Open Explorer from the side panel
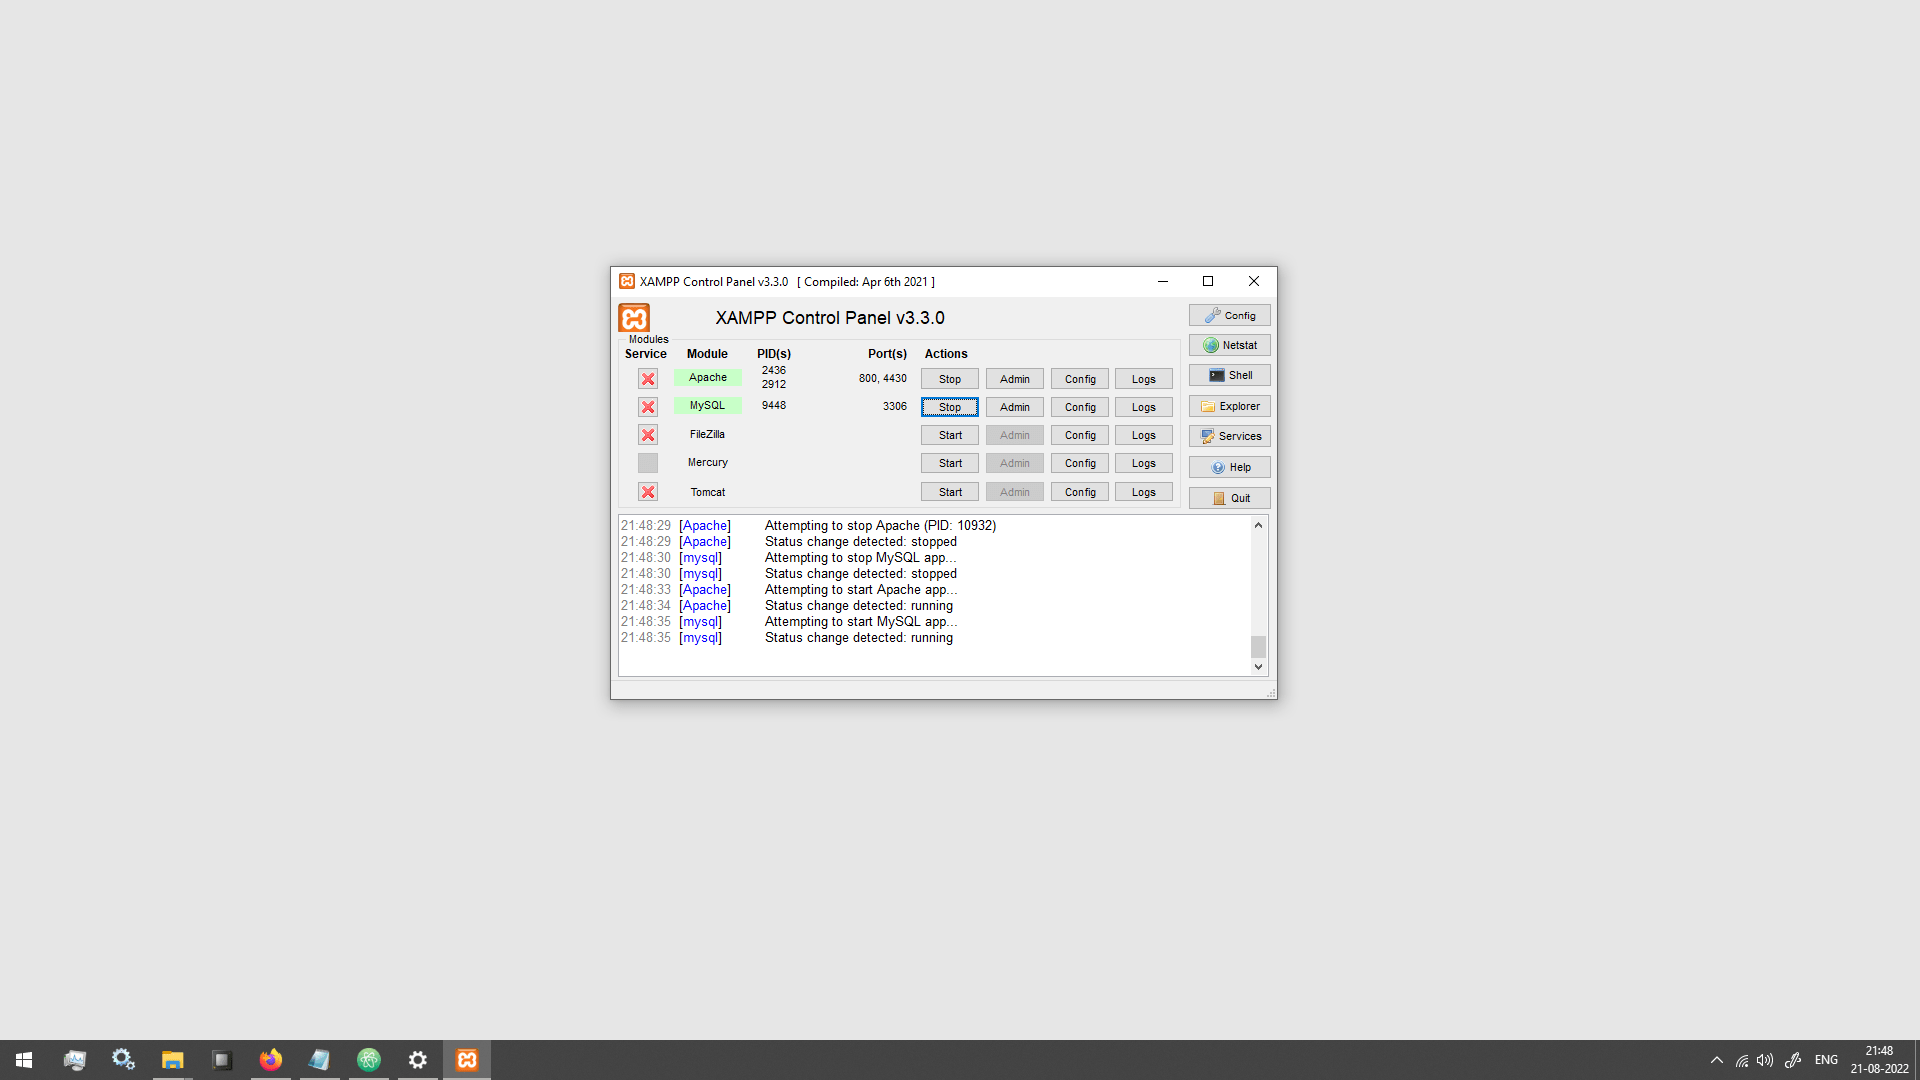1920x1080 pixels. pos(1229,406)
